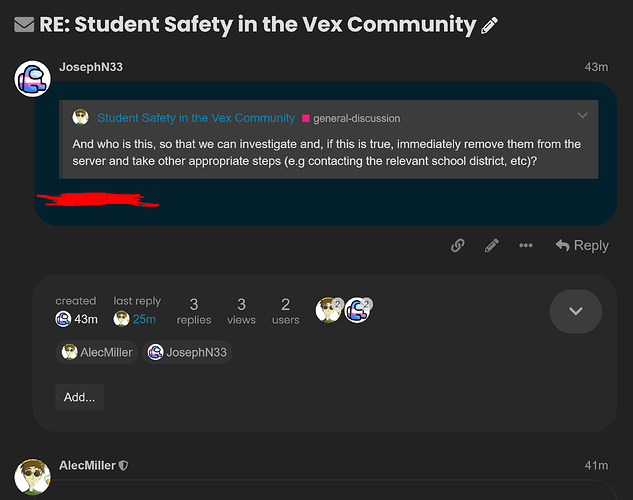Expand the quoted post chevron
Image resolution: width=633 pixels, height=500 pixels.
click(583, 116)
